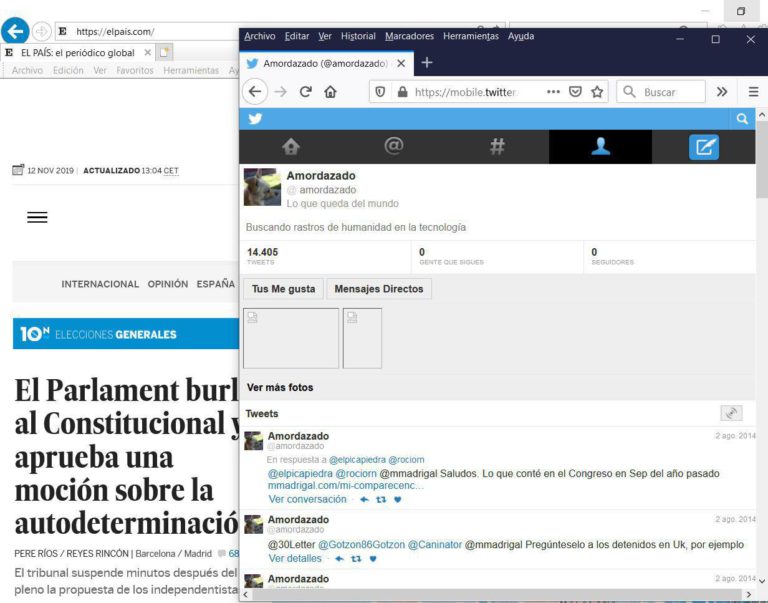Image resolution: width=768 pixels, height=603 pixels.
Task: Open the Firefox hamburger menu
Action: pos(753,92)
